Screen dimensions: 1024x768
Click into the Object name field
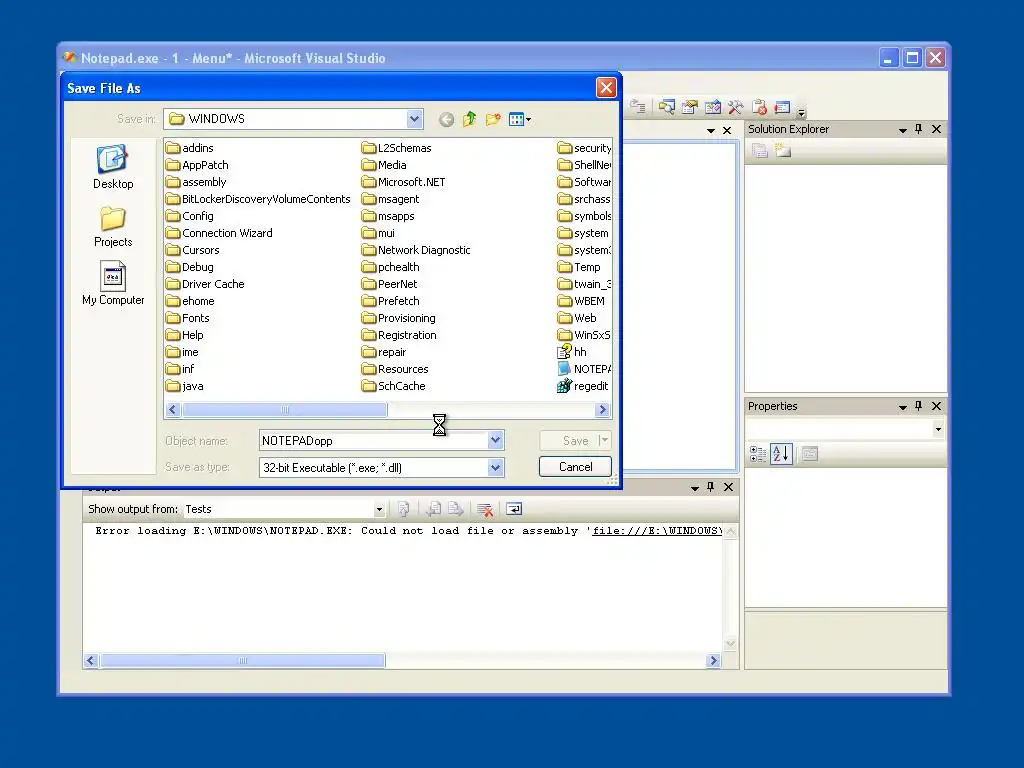pos(374,441)
